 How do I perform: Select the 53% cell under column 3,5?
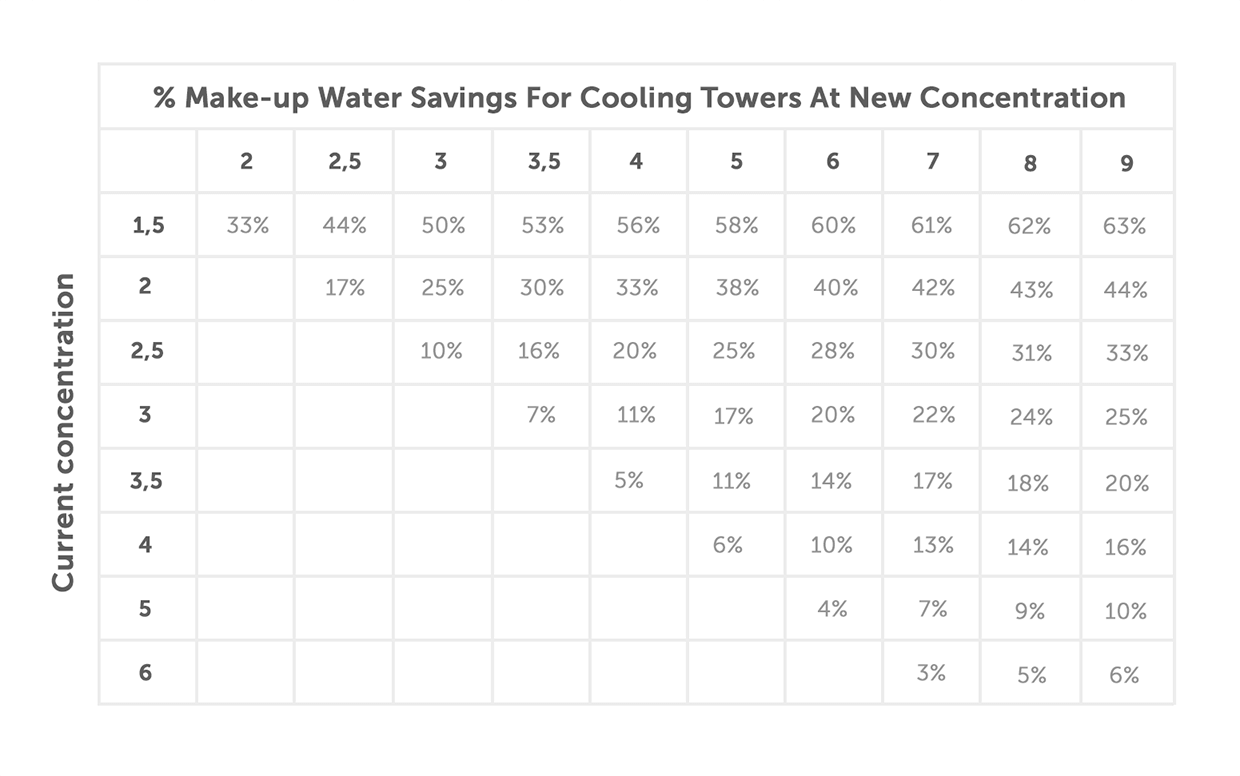coord(542,225)
